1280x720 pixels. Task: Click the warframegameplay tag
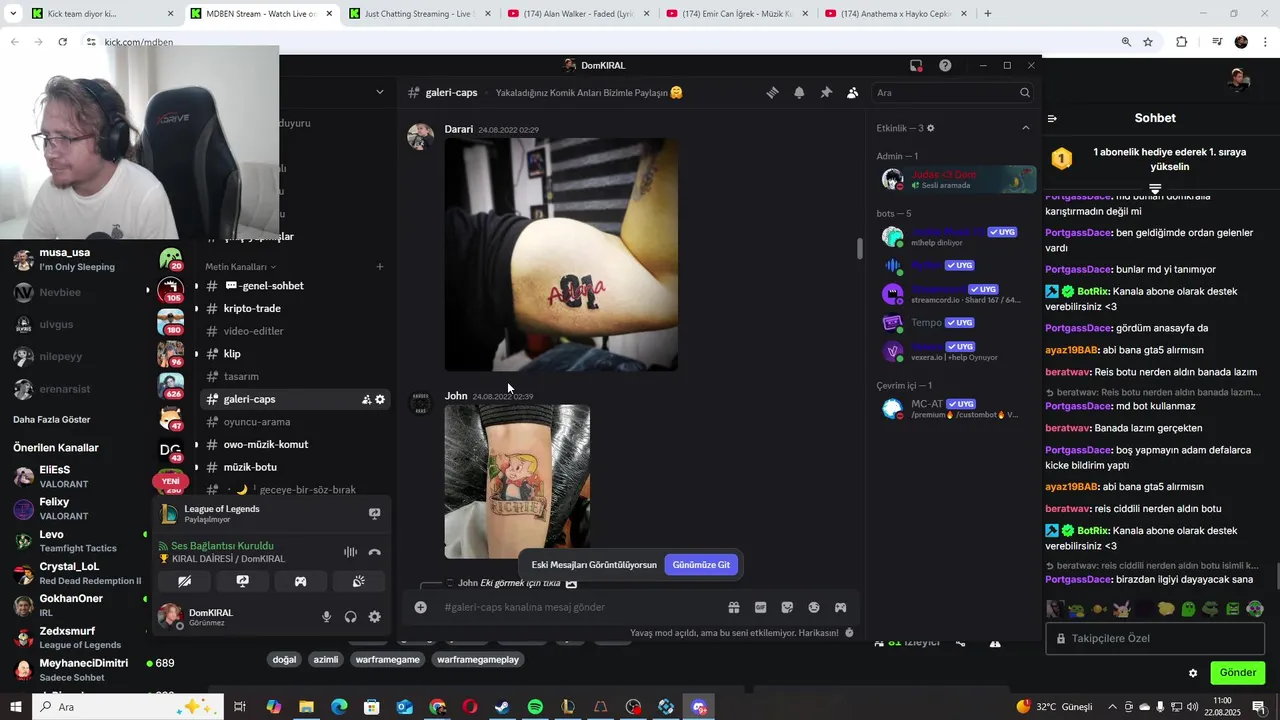(x=478, y=660)
